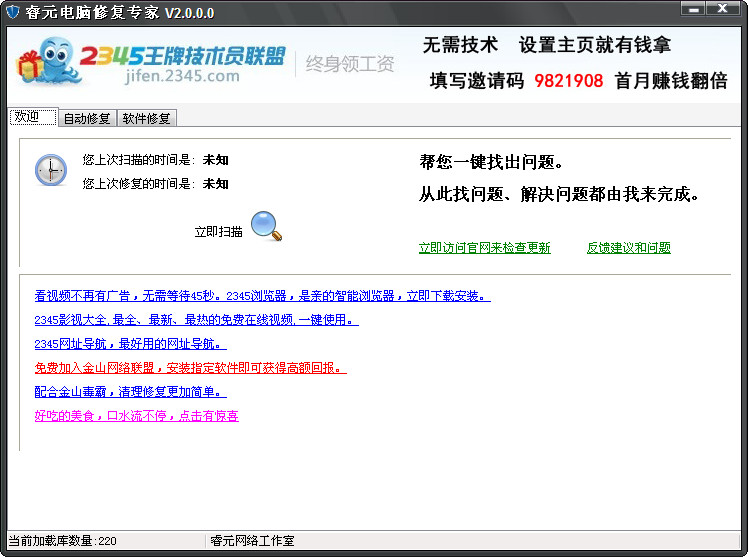Click banner text 首月赚钱翻倍
The height and width of the screenshot is (557, 748).
671,81
